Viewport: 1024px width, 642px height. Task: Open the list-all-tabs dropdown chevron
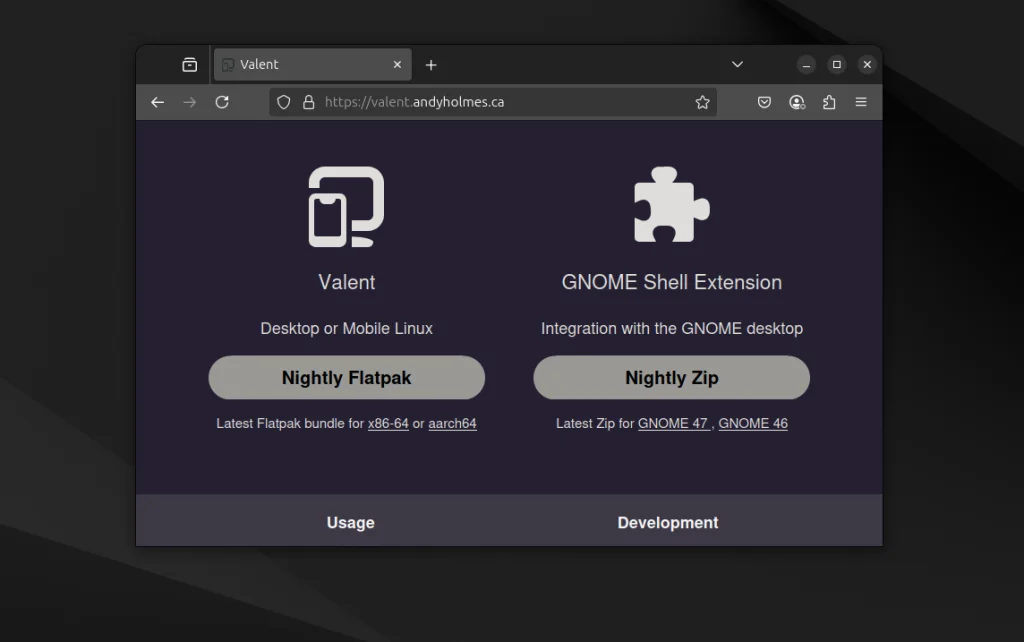737,64
